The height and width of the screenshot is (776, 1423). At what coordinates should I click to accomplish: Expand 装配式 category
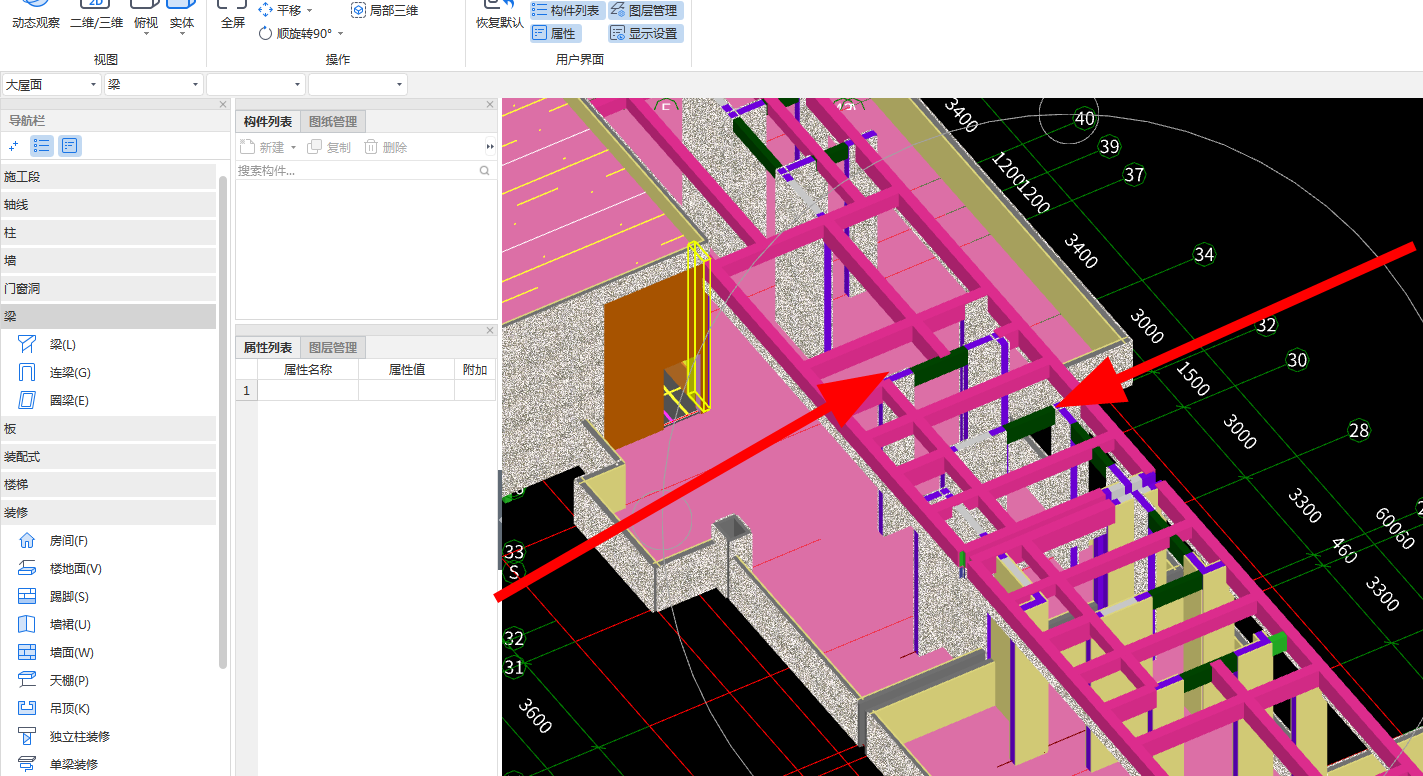point(108,457)
